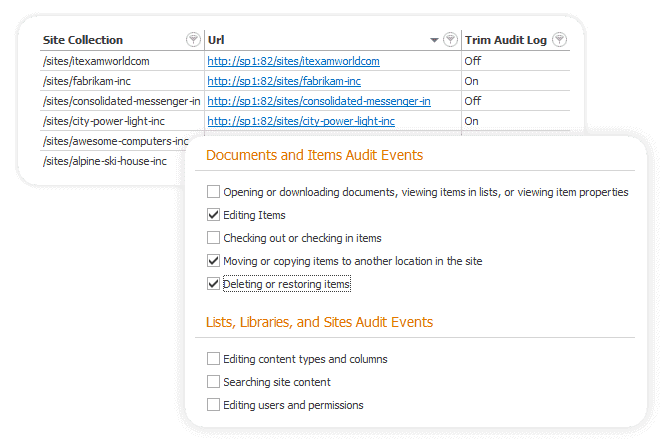Enable the opening or downloading documents checkbox
The width and height of the screenshot is (668, 448).
tap(213, 191)
